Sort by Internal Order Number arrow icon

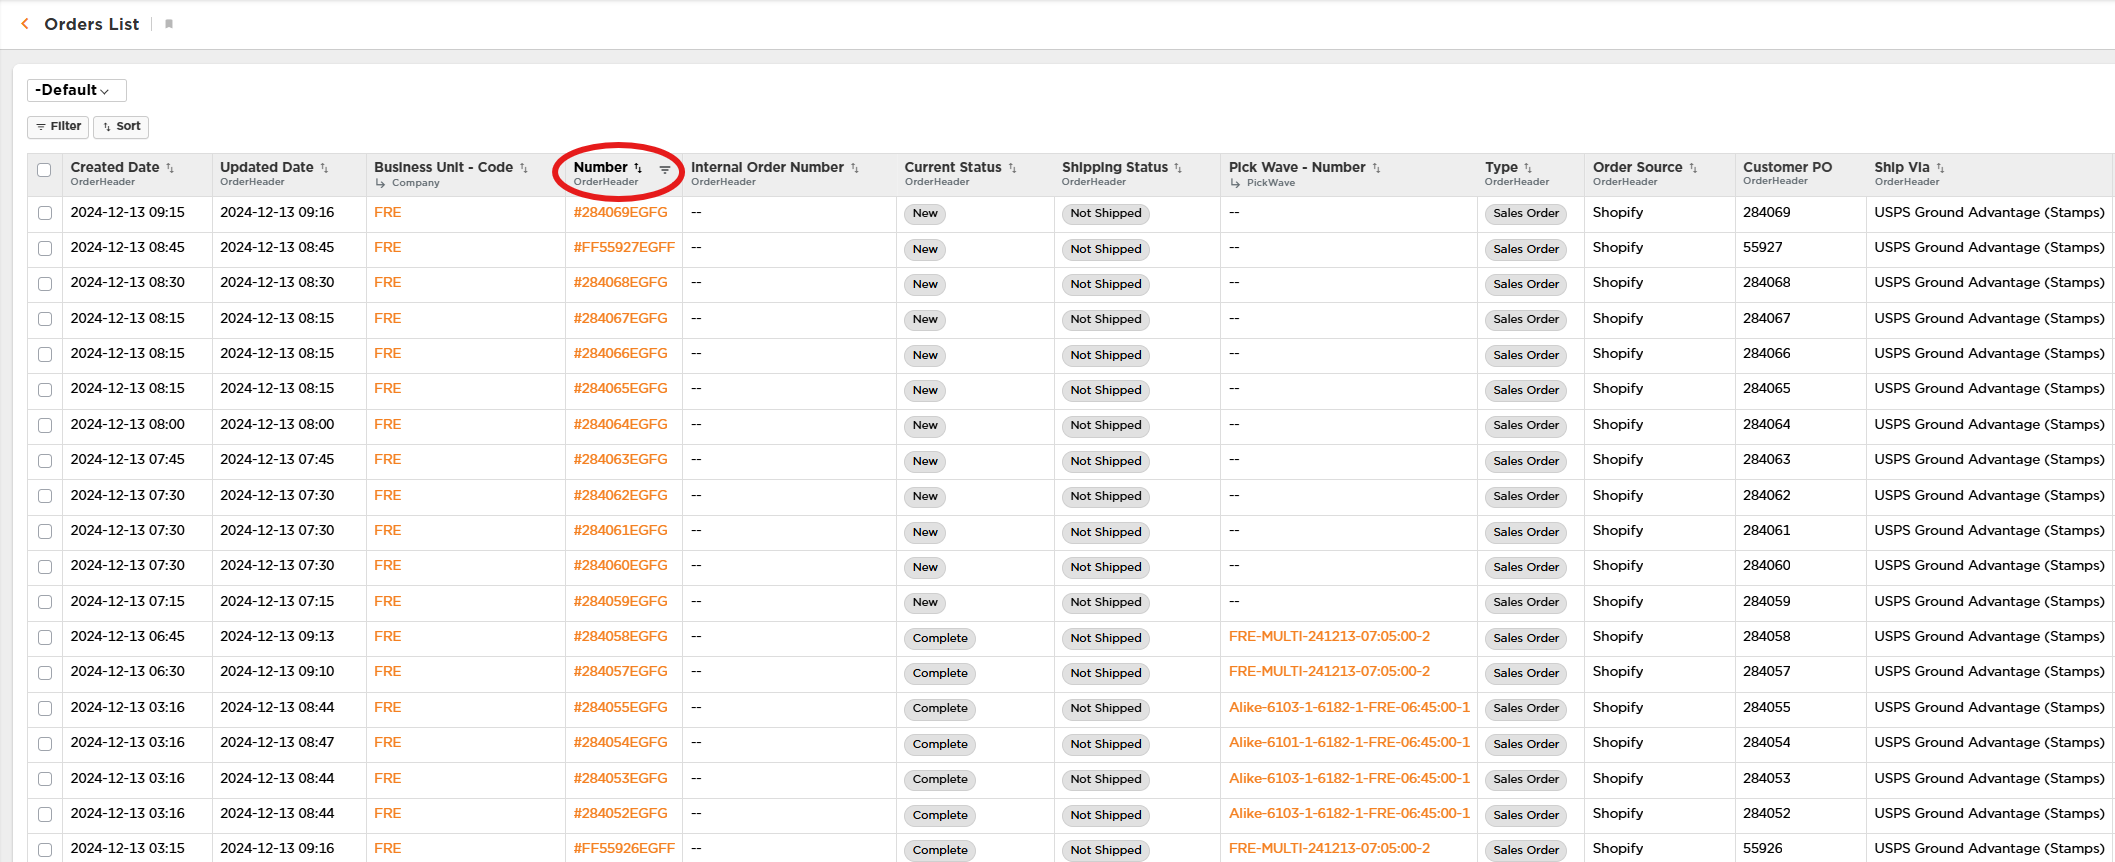[x=855, y=168]
